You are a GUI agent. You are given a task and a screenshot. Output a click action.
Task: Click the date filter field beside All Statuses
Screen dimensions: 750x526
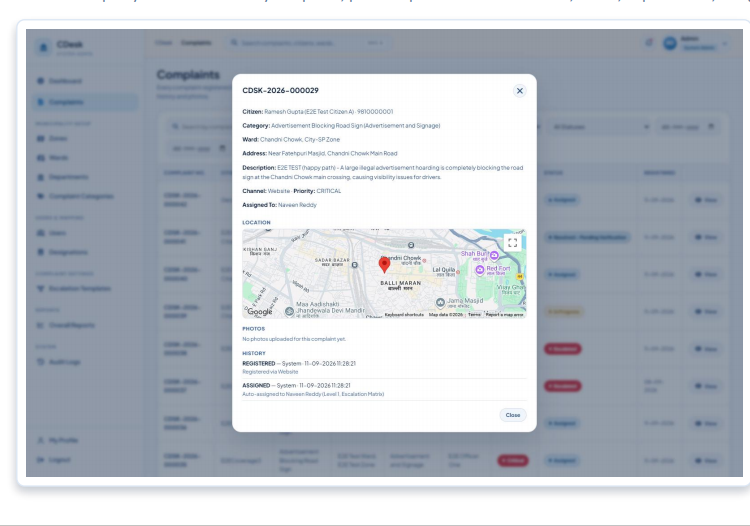pyautogui.click(x=688, y=127)
